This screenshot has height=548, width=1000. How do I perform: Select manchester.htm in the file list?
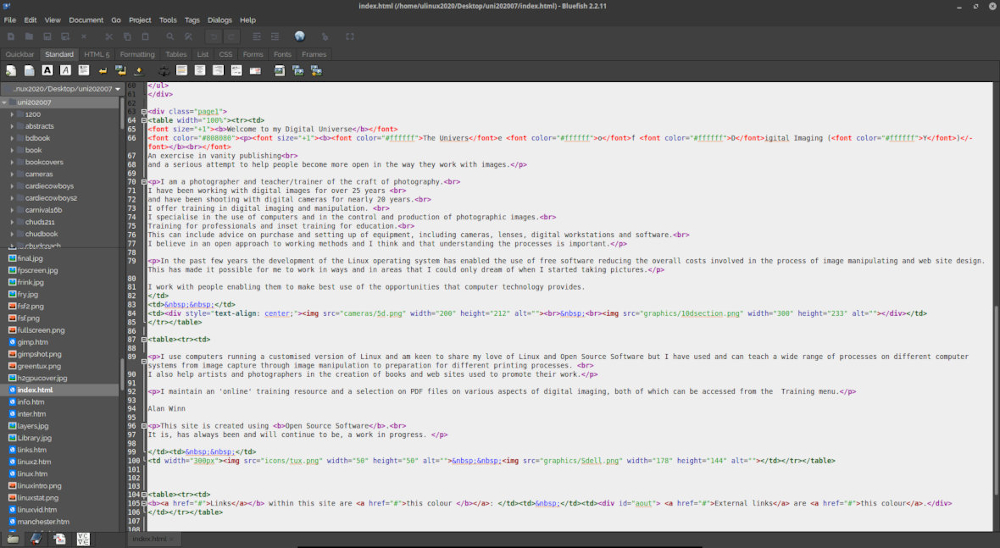click(43, 521)
